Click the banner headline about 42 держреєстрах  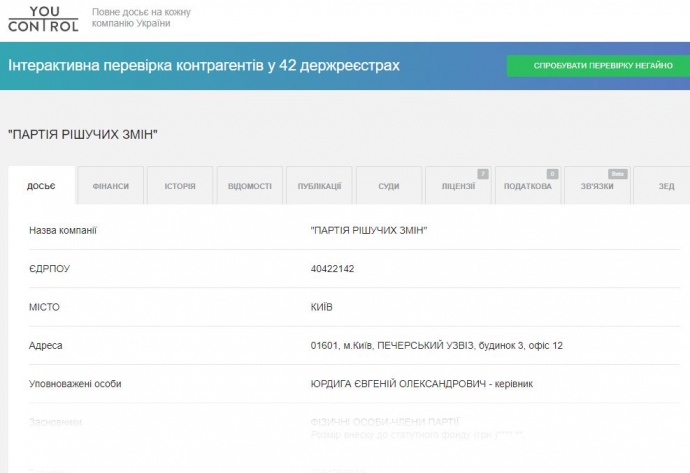tap(204, 66)
